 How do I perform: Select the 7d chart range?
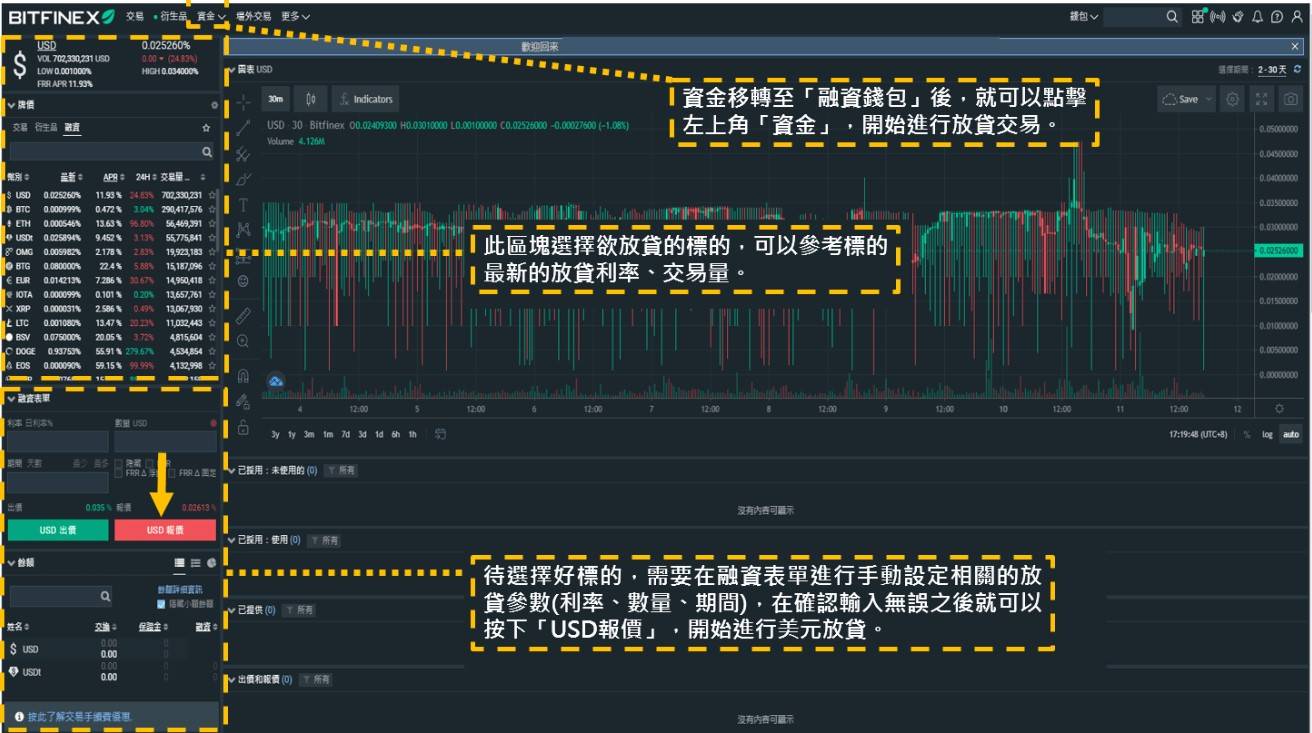[345, 434]
